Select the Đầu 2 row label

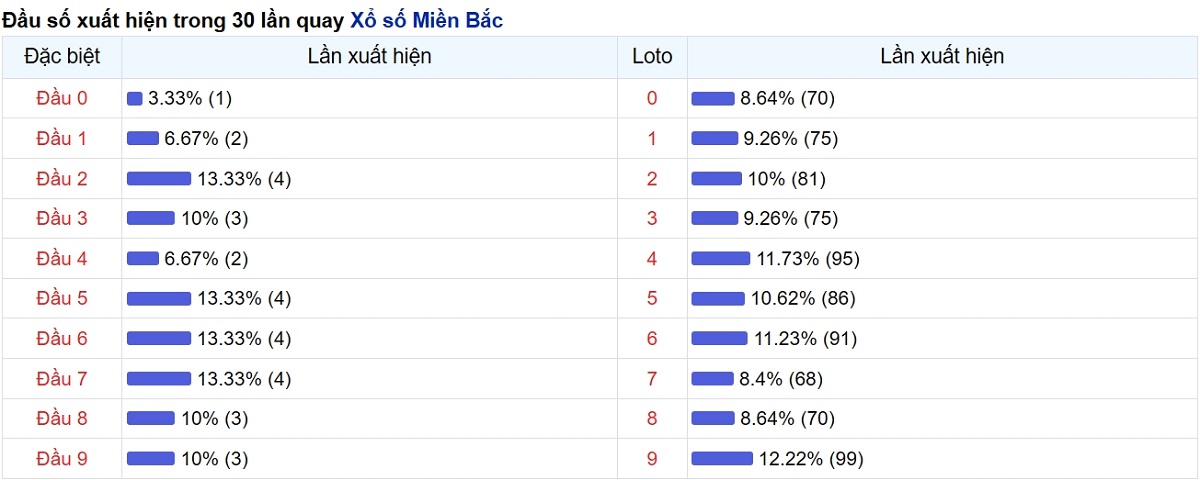tap(62, 178)
